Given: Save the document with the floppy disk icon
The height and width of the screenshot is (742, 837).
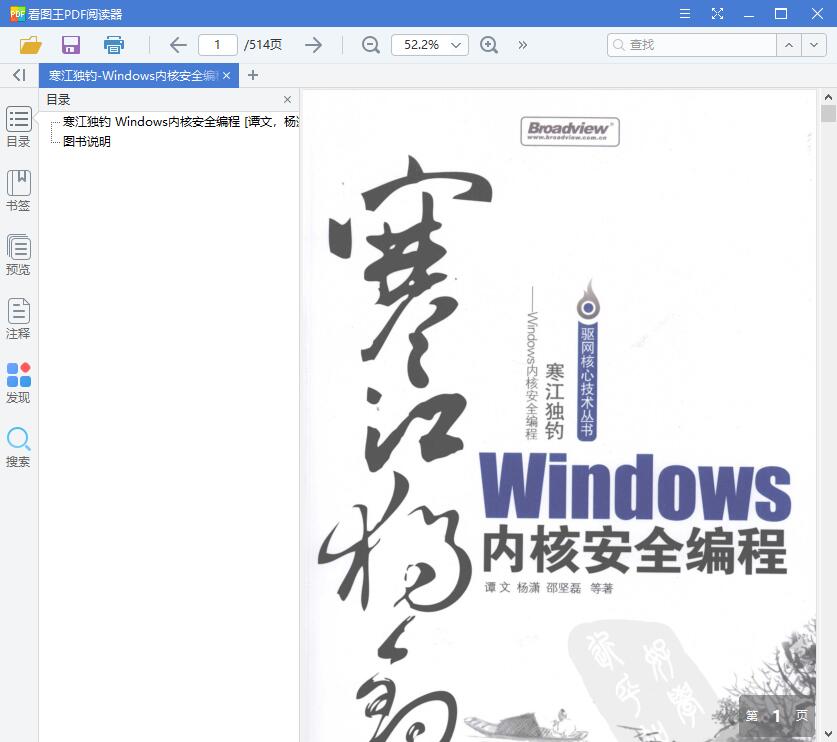Looking at the screenshot, I should click(x=71, y=45).
